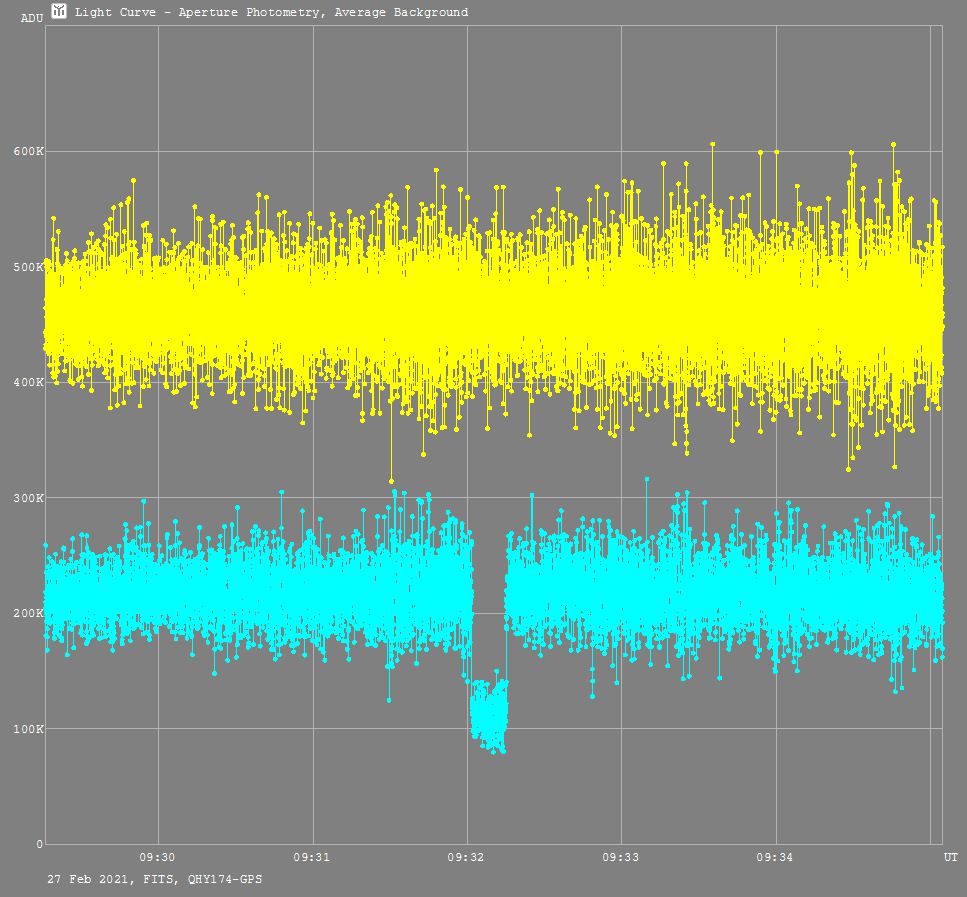
Task: Click the 100K y-axis label
Action: 28,729
